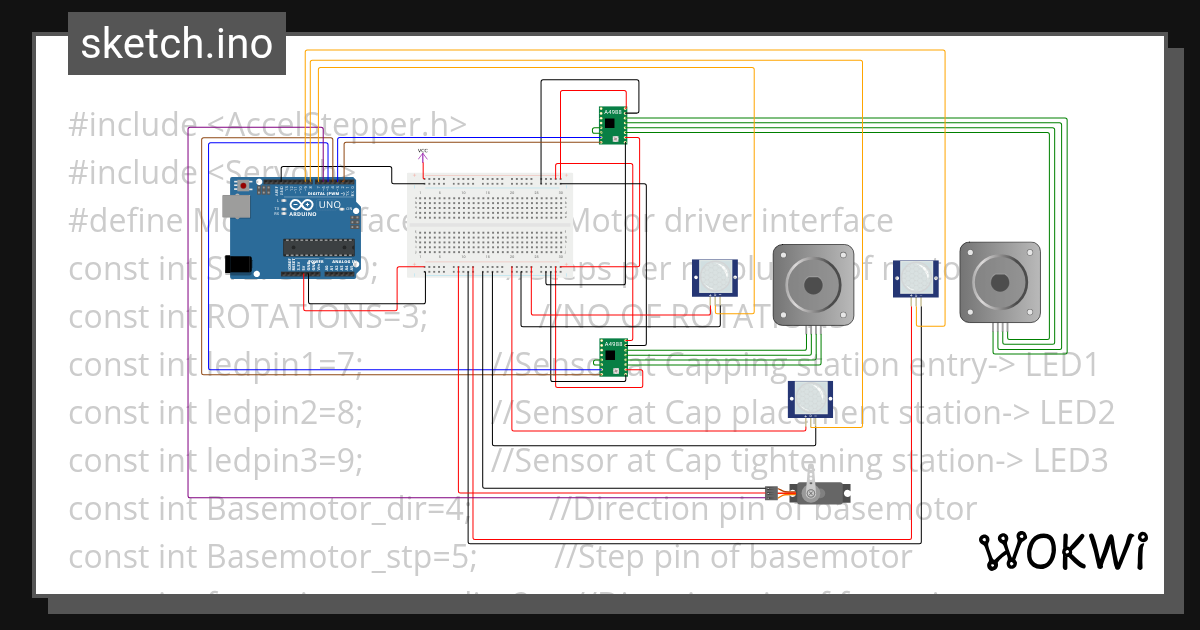
Task: Select the rightmost NEMA stepper motor
Action: coord(1000,283)
